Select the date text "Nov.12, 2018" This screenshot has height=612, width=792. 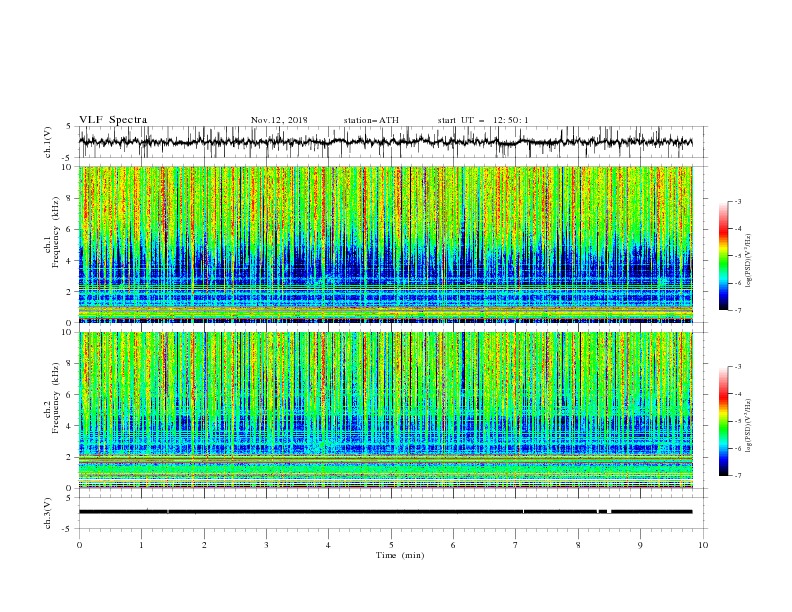tap(279, 120)
